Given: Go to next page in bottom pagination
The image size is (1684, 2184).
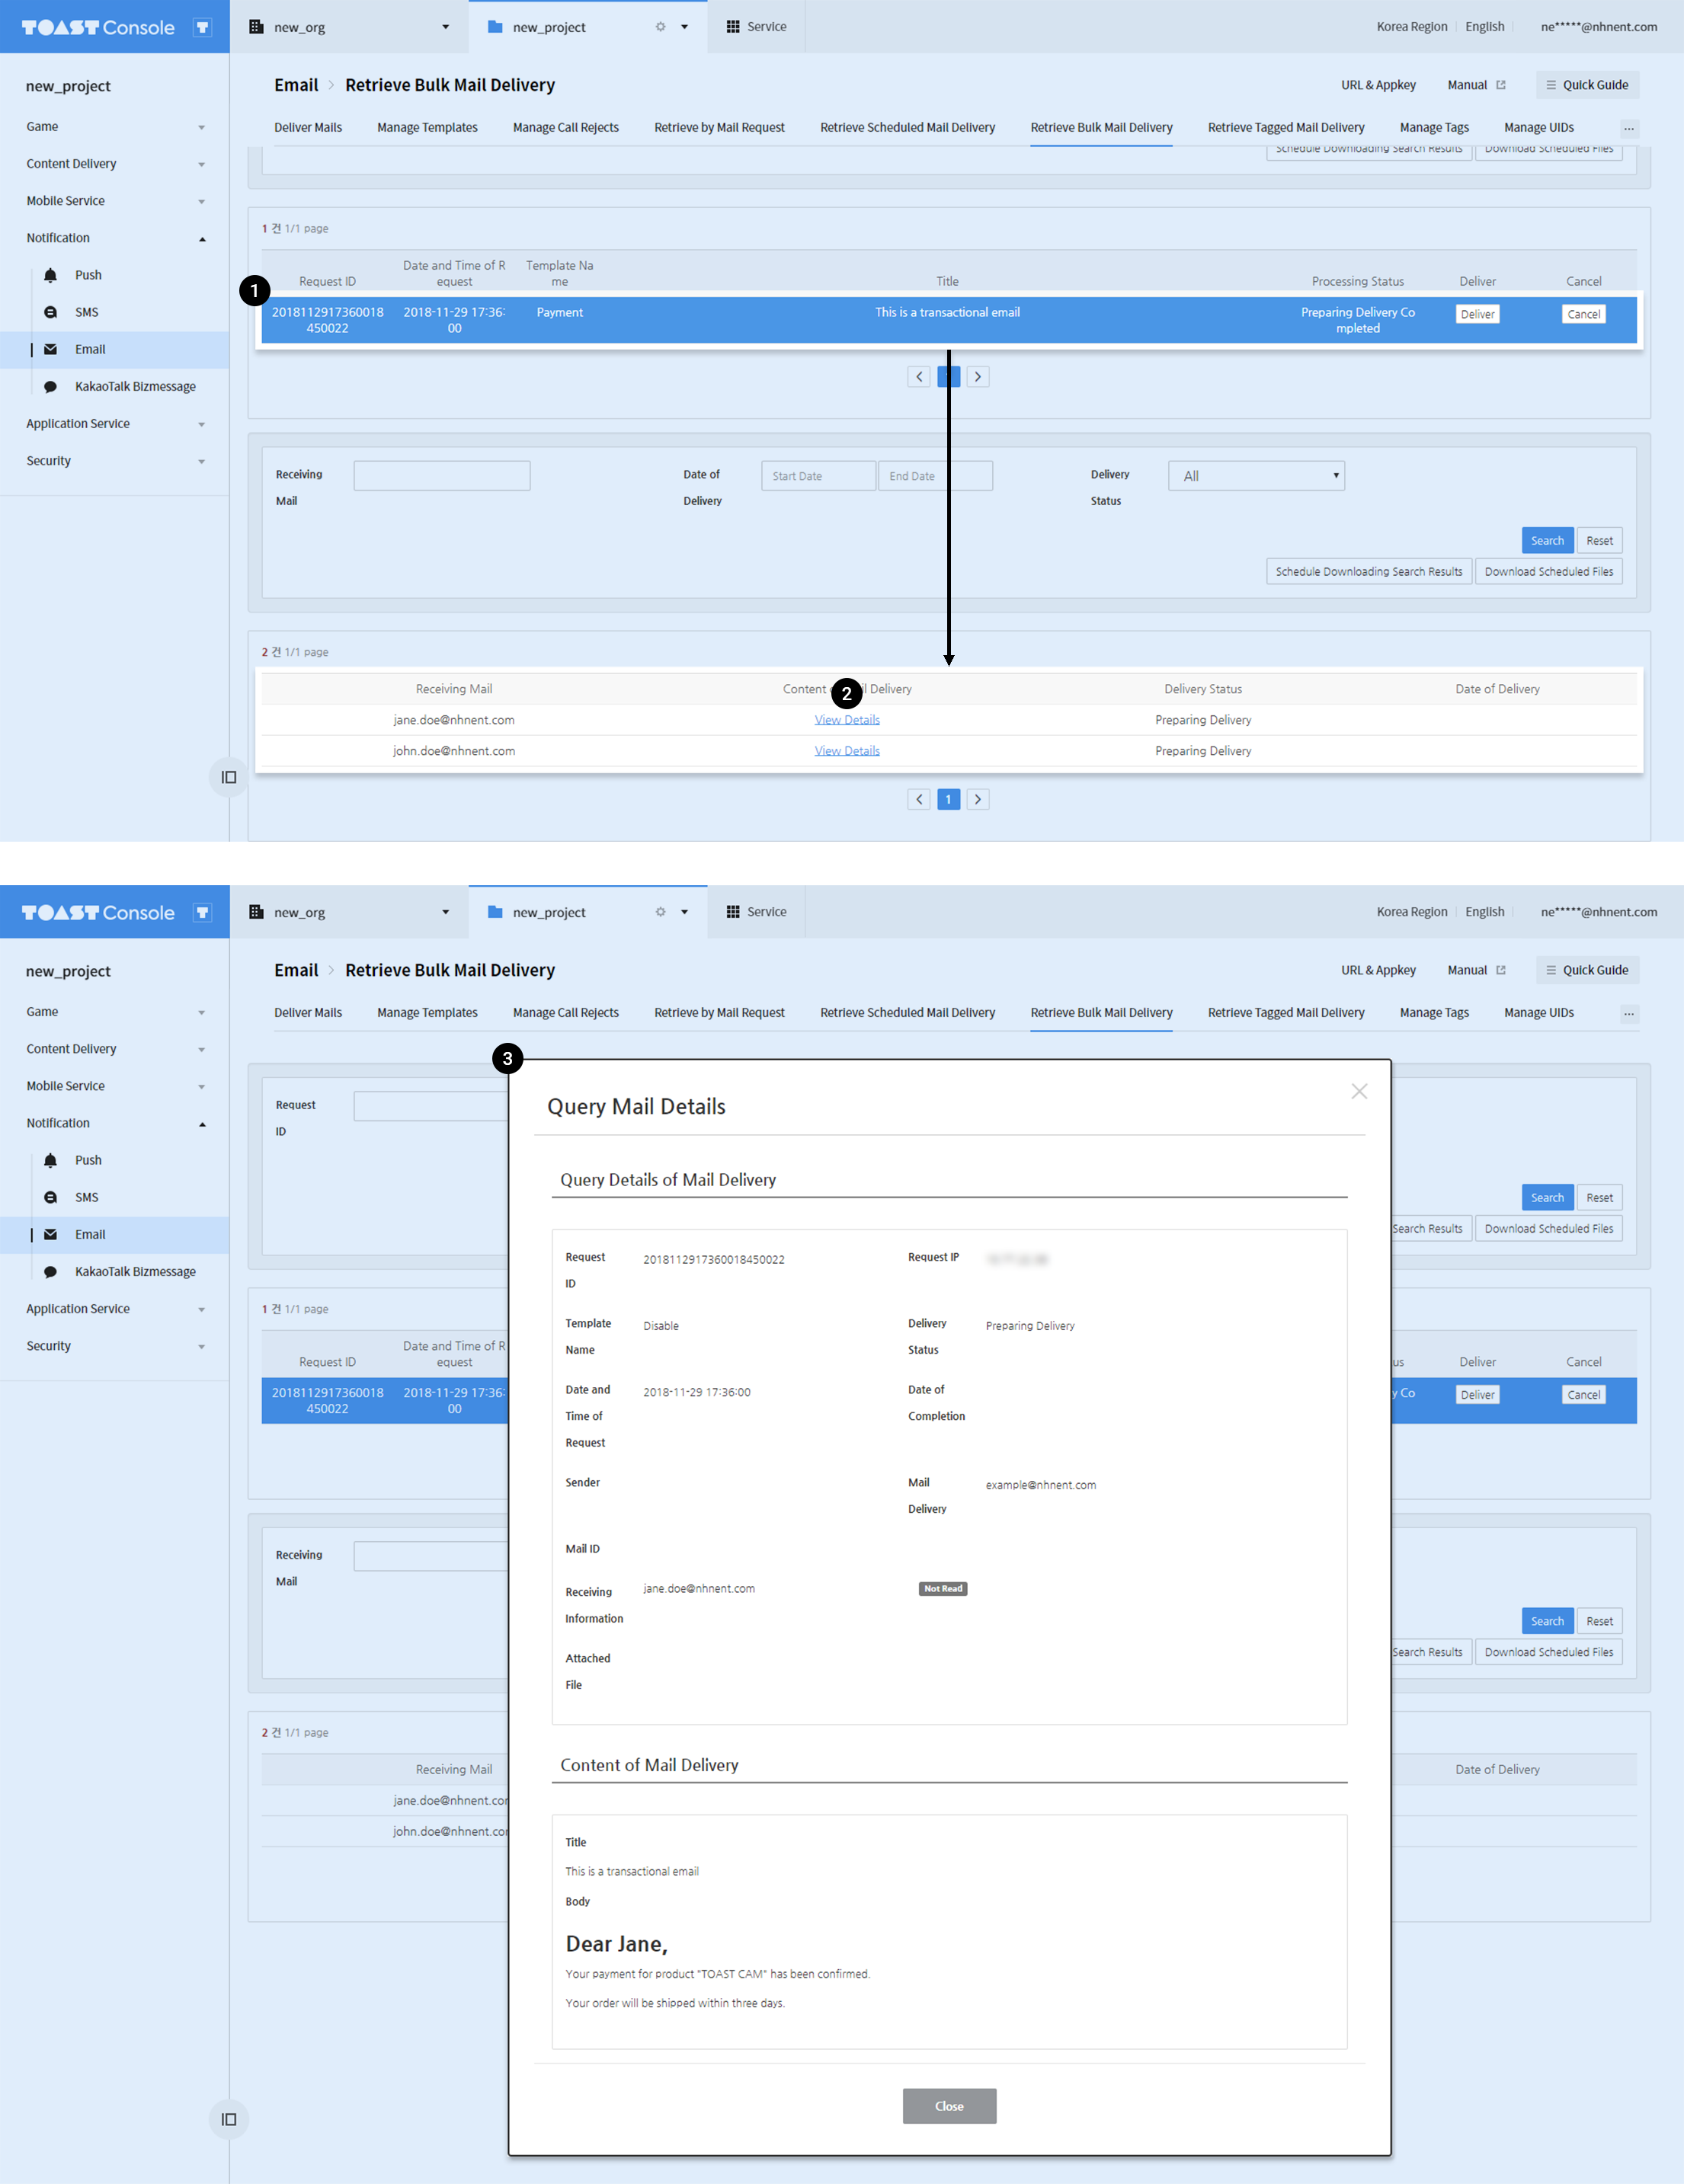Looking at the screenshot, I should pos(978,799).
